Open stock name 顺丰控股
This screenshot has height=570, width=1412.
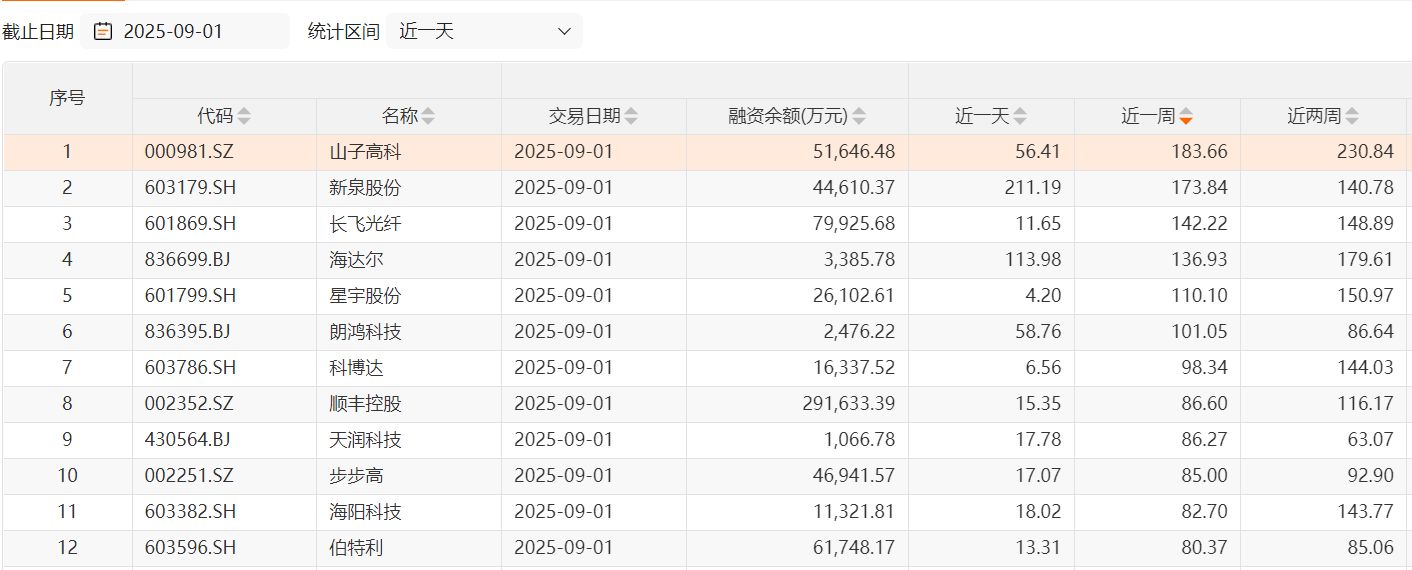[x=365, y=405]
